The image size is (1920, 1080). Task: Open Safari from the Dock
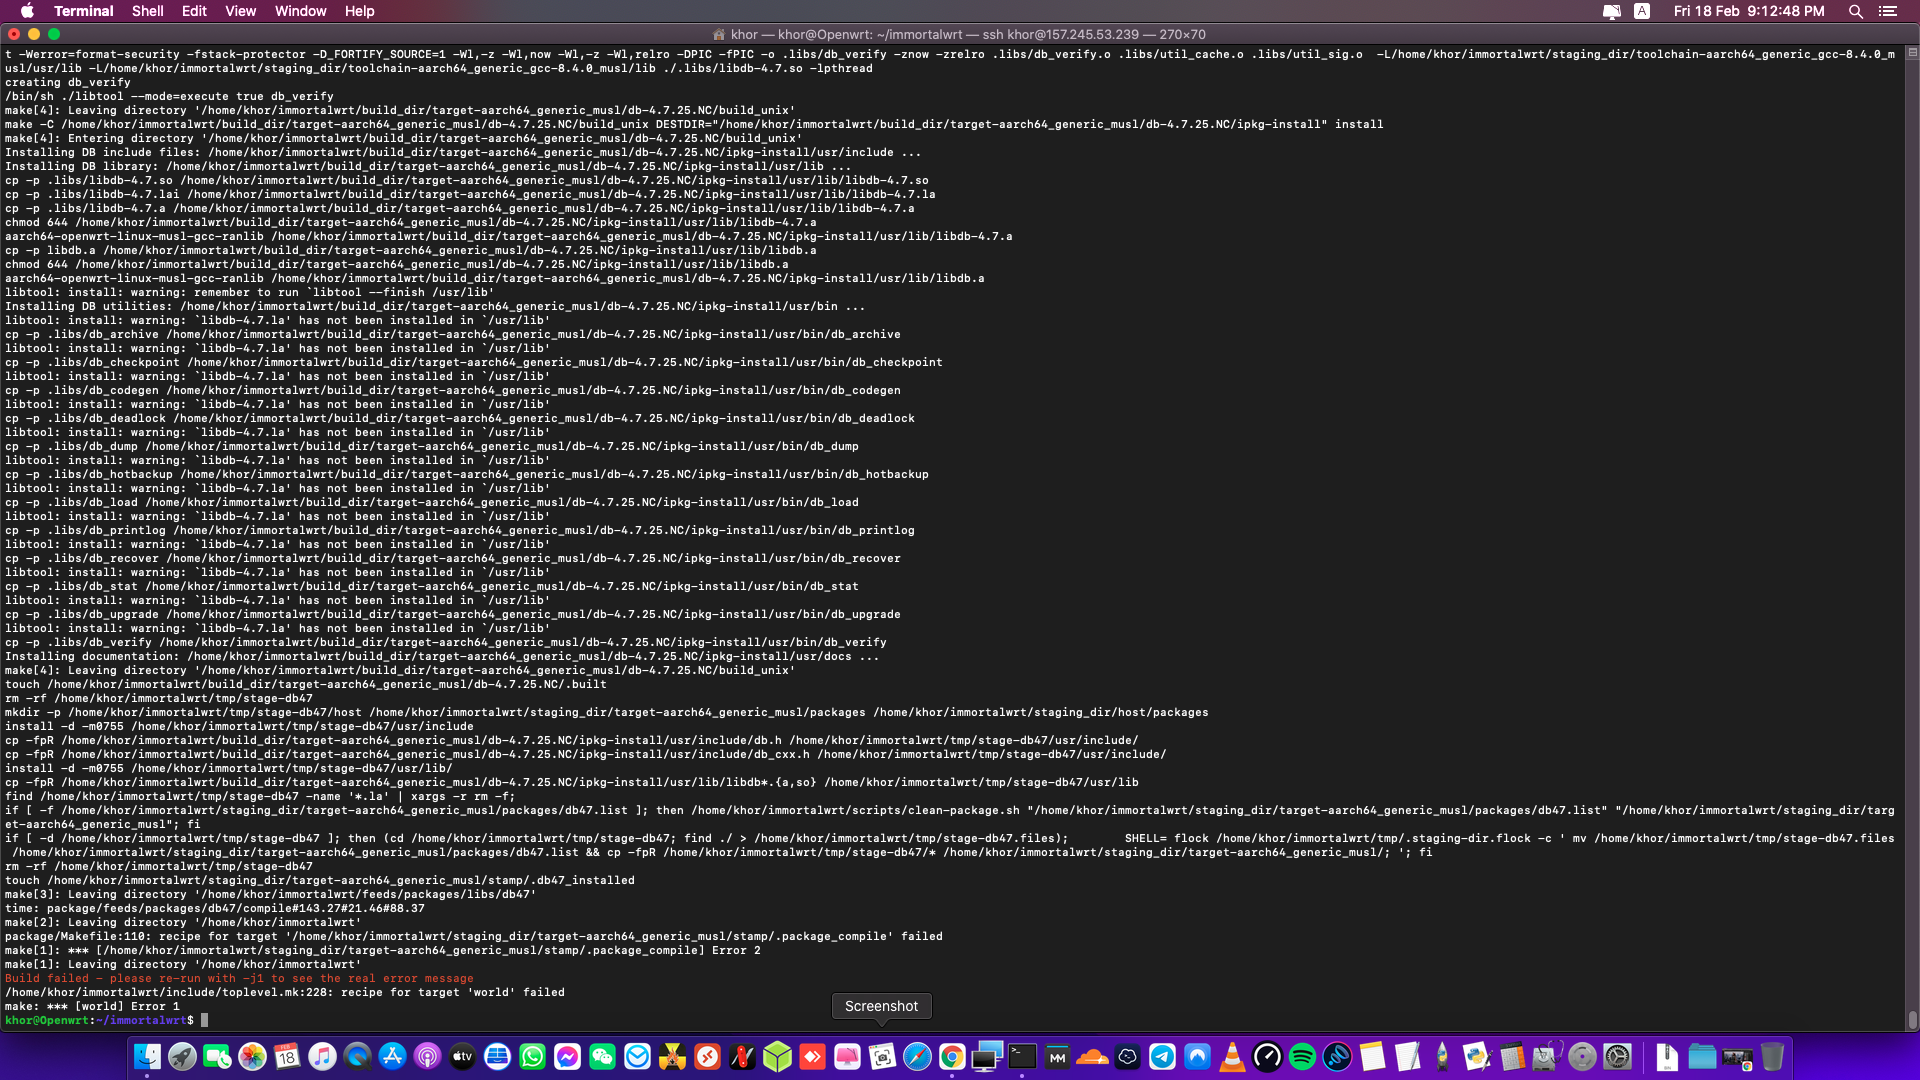915,1057
